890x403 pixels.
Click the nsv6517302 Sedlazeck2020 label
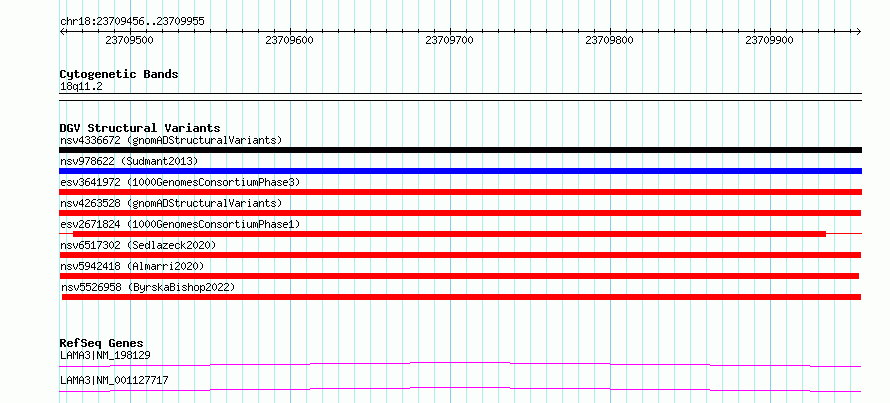pyautogui.click(x=138, y=245)
